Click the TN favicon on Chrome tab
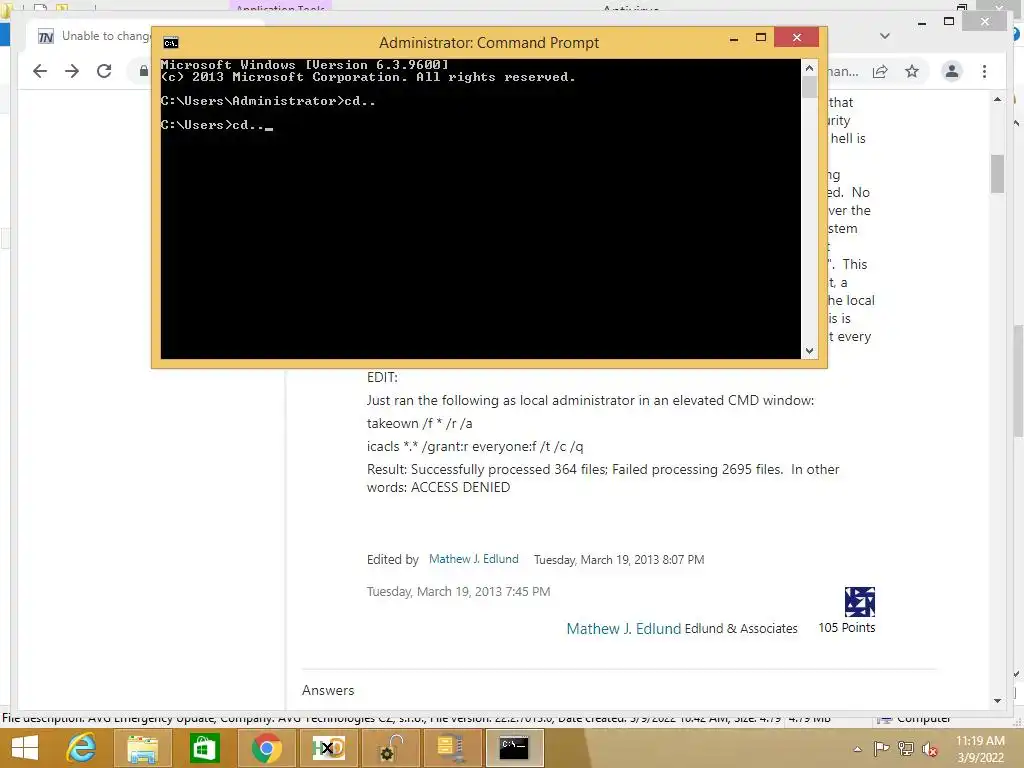This screenshot has height=768, width=1024. (46, 37)
